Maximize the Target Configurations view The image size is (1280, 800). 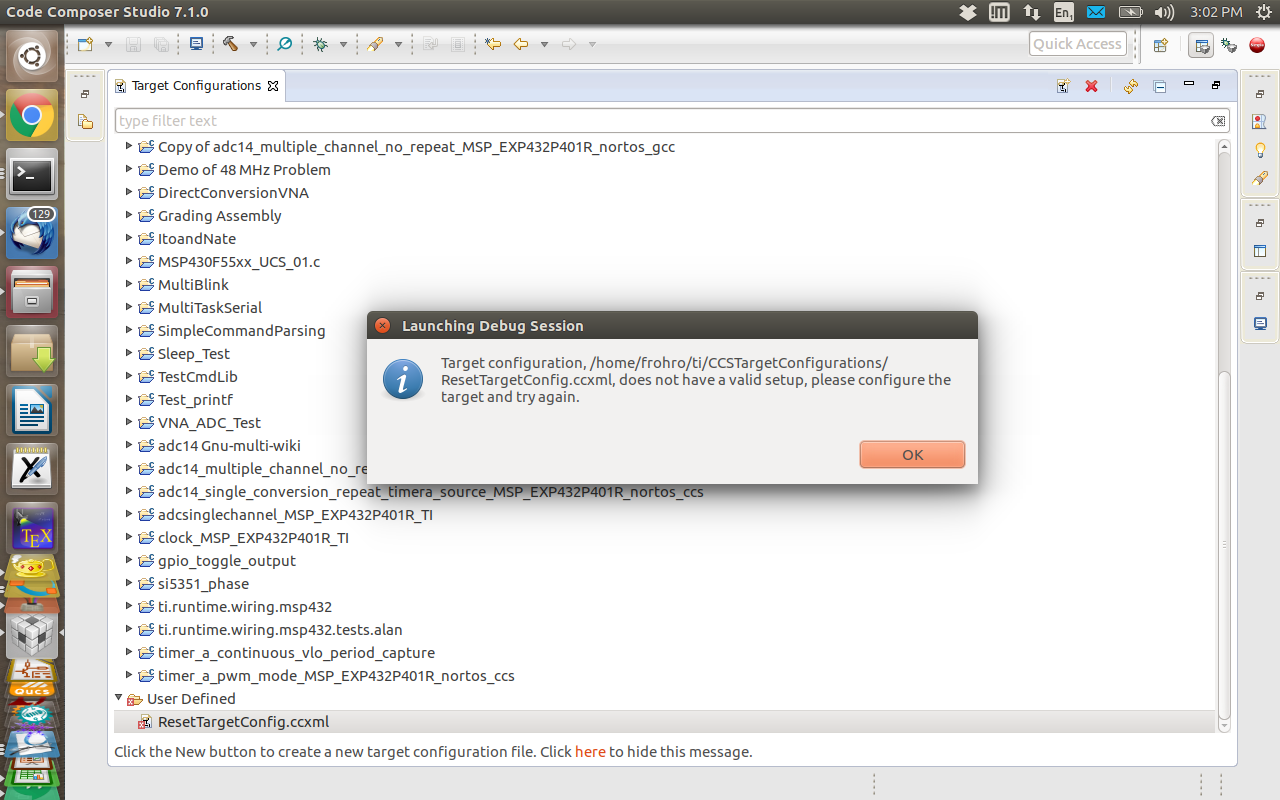click(1216, 85)
